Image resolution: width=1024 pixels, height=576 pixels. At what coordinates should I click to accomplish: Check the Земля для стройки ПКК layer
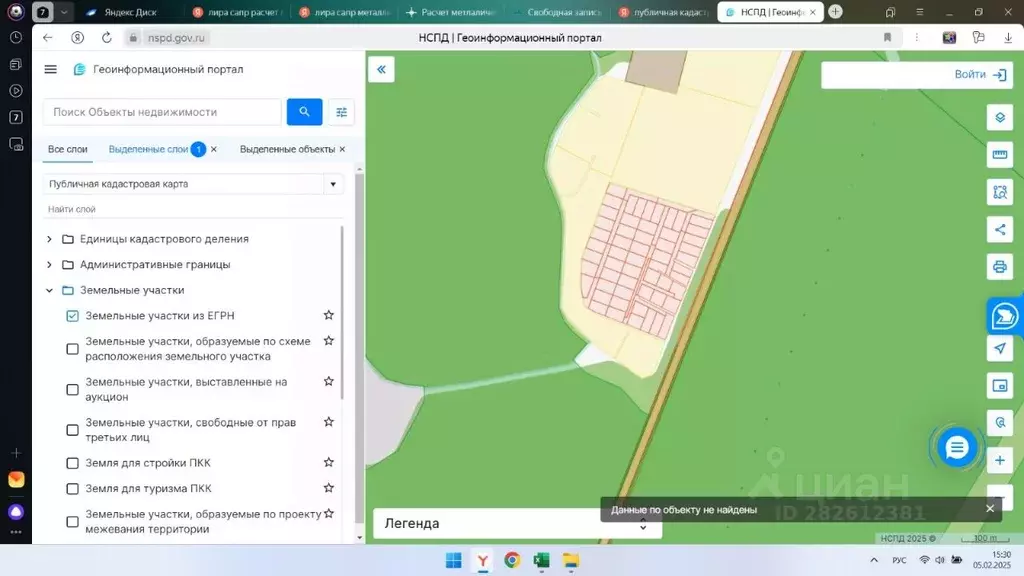[x=72, y=463]
